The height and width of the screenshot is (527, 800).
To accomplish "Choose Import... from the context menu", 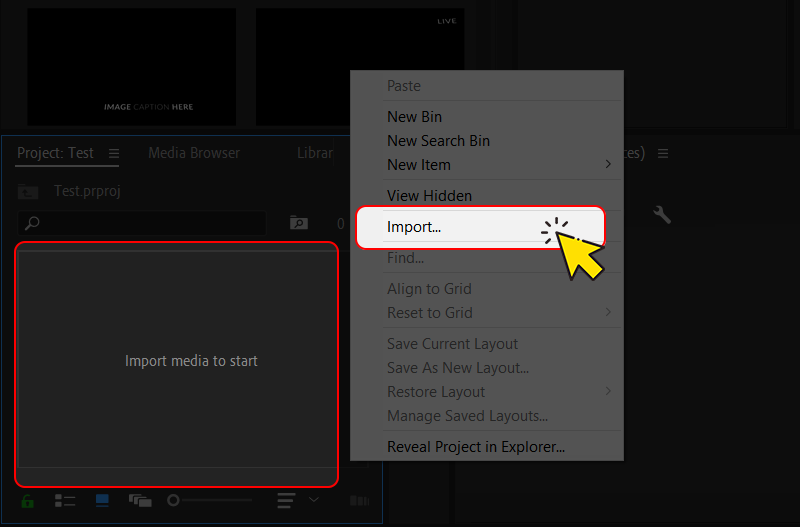I will [414, 227].
